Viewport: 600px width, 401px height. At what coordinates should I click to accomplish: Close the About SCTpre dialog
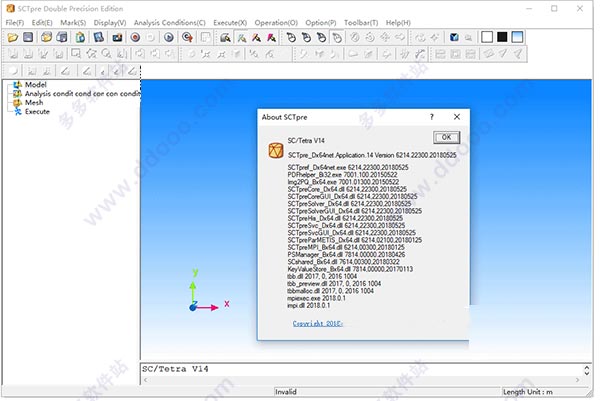[x=457, y=117]
